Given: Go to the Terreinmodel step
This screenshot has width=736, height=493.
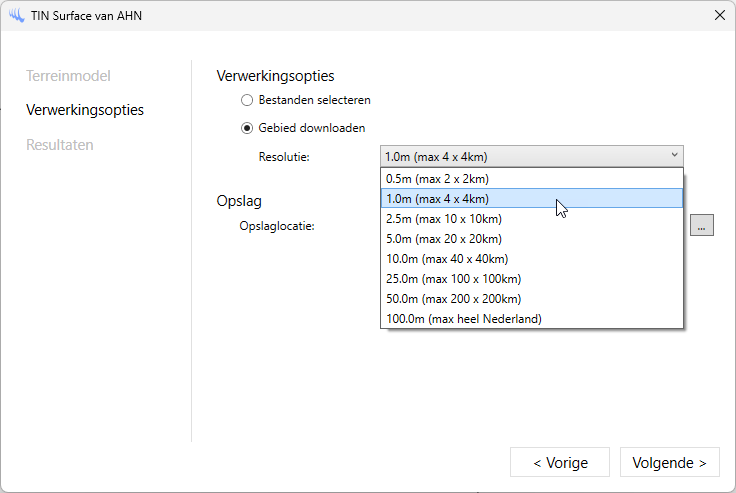Looking at the screenshot, I should pyautogui.click(x=68, y=76).
